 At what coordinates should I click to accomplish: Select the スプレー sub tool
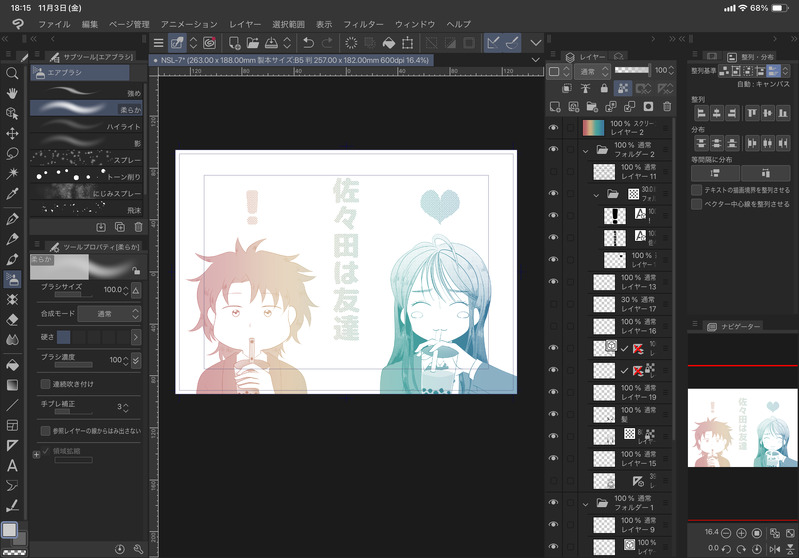(x=86, y=159)
